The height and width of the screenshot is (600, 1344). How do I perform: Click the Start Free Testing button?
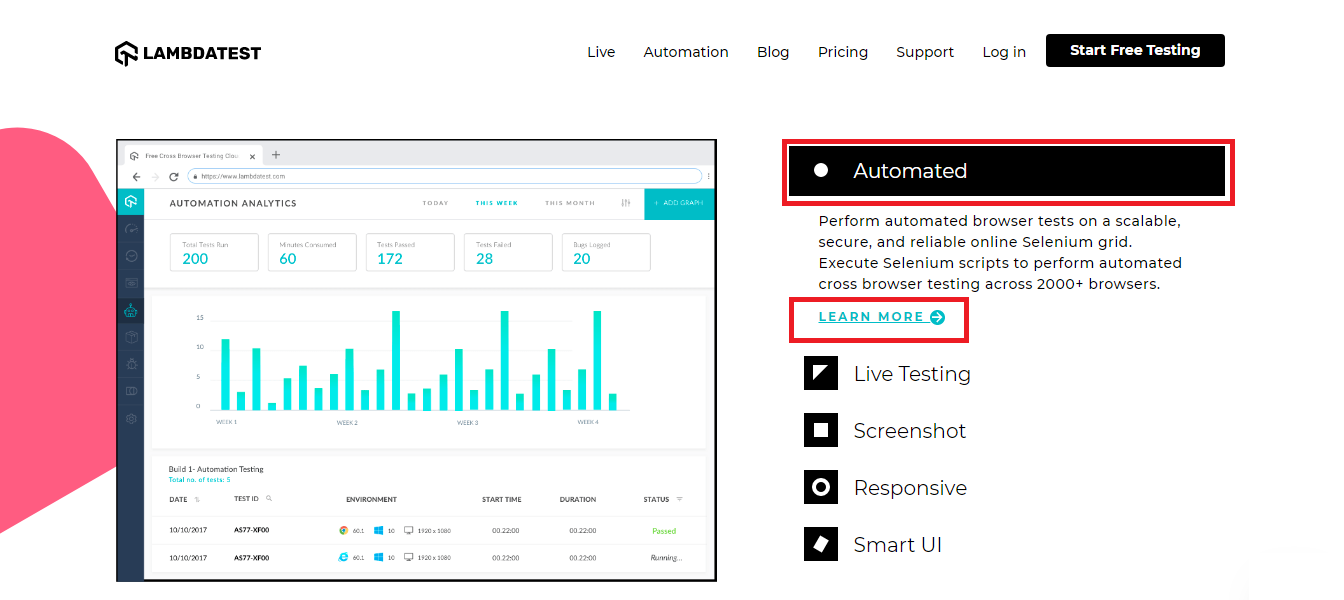1135,50
